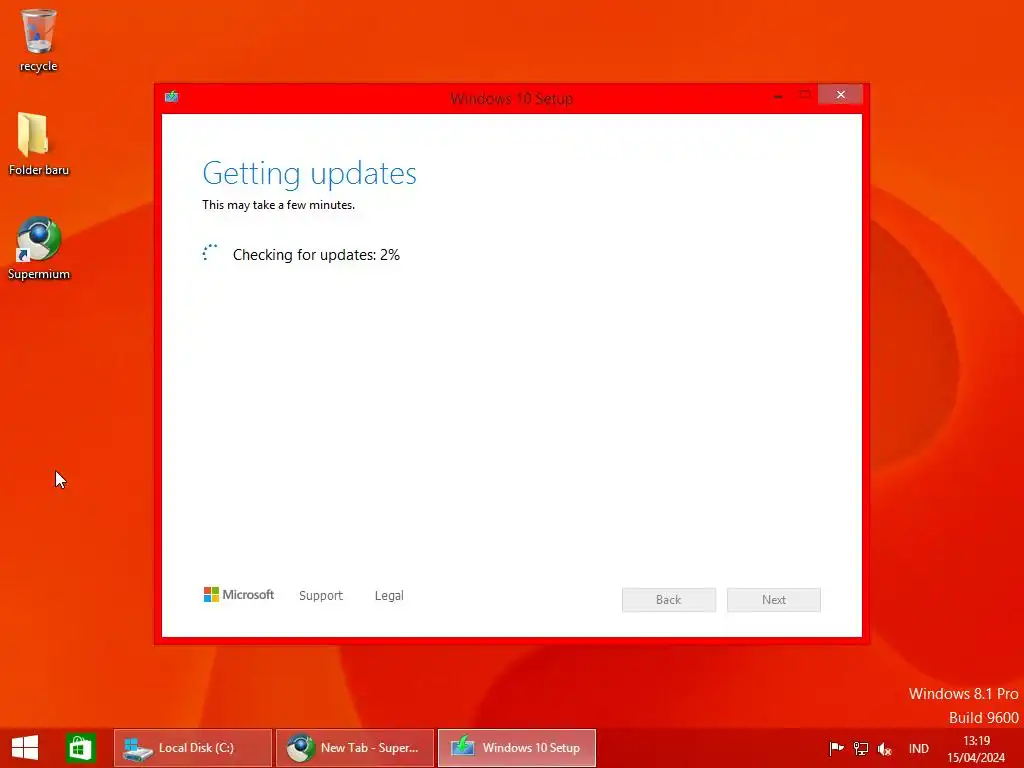Click the muted speaker volume tray icon
1024x768 pixels.
click(x=885, y=749)
